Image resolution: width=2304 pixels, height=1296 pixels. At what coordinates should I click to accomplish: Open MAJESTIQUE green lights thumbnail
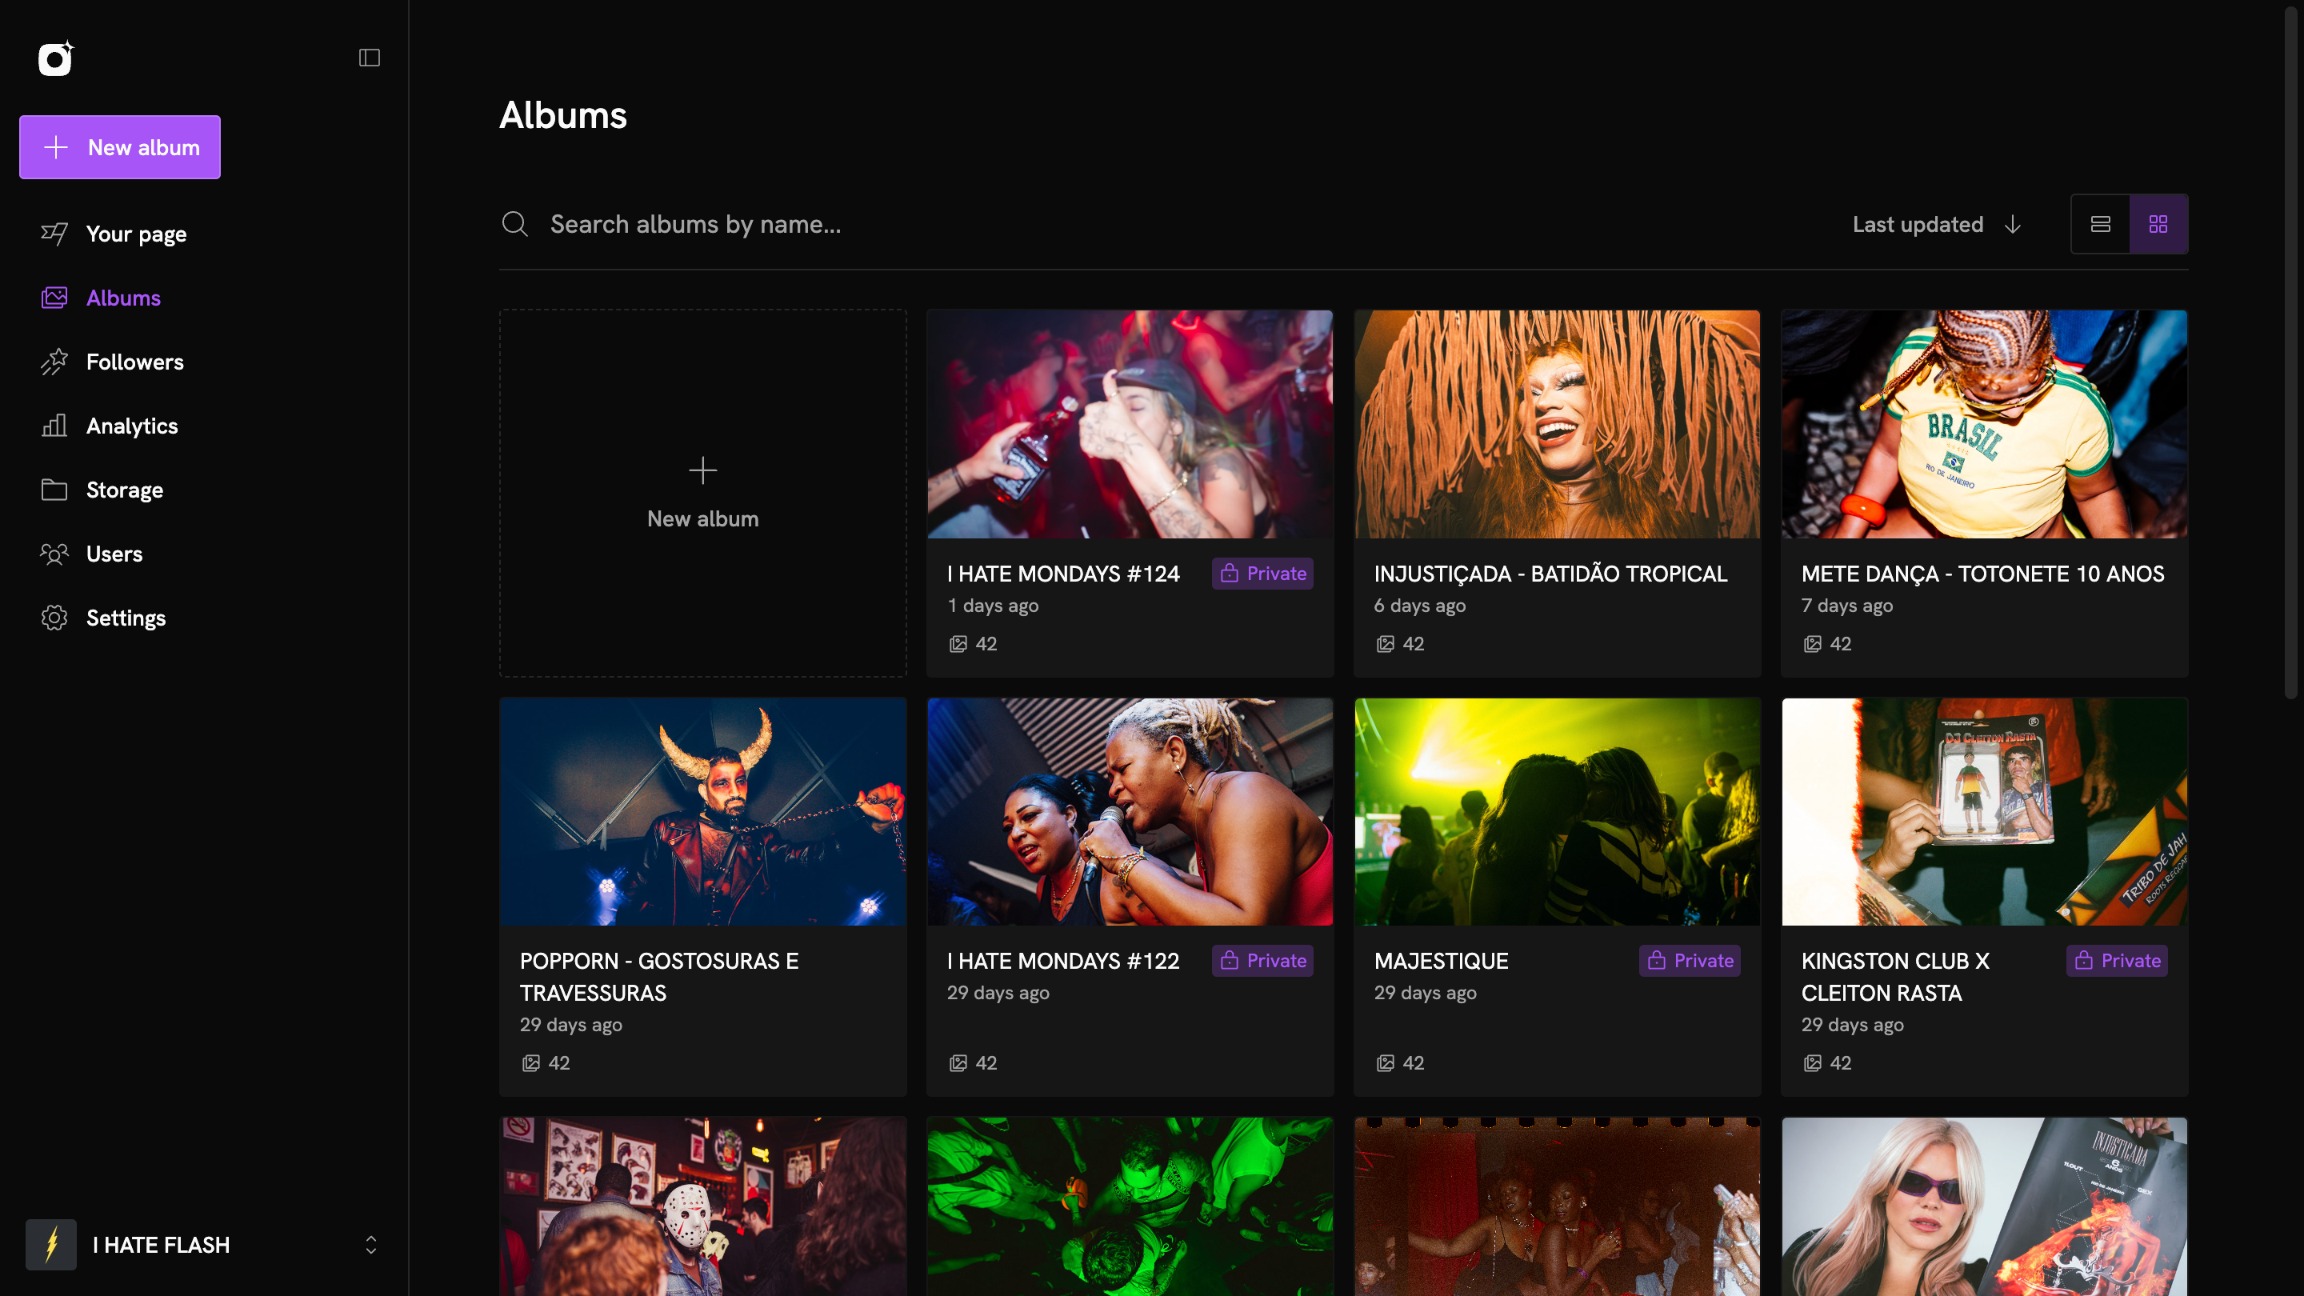[x=1557, y=811]
